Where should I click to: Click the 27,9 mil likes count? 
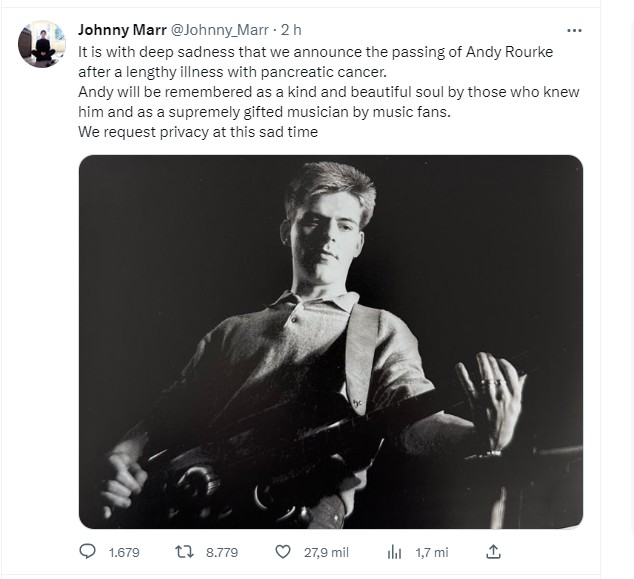pyautogui.click(x=324, y=551)
